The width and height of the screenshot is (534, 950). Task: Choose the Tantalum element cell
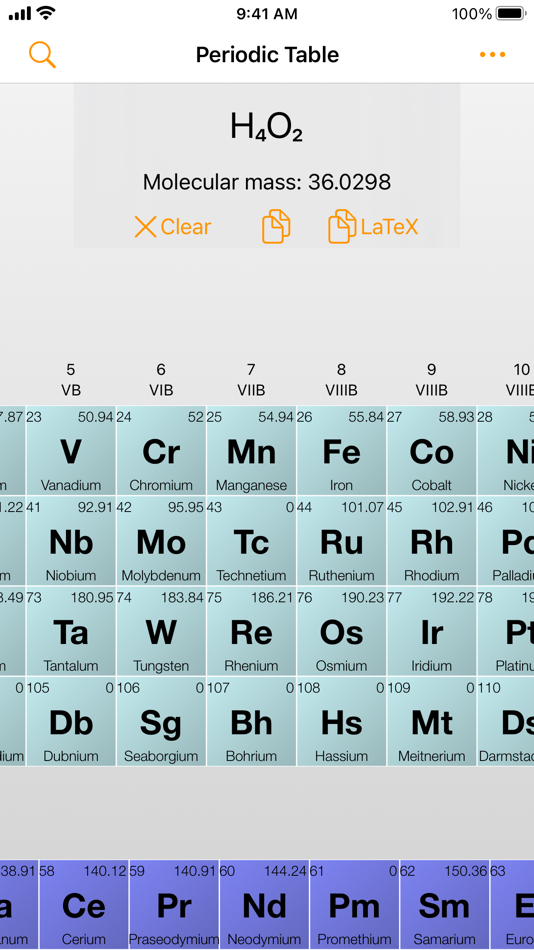coord(71,631)
